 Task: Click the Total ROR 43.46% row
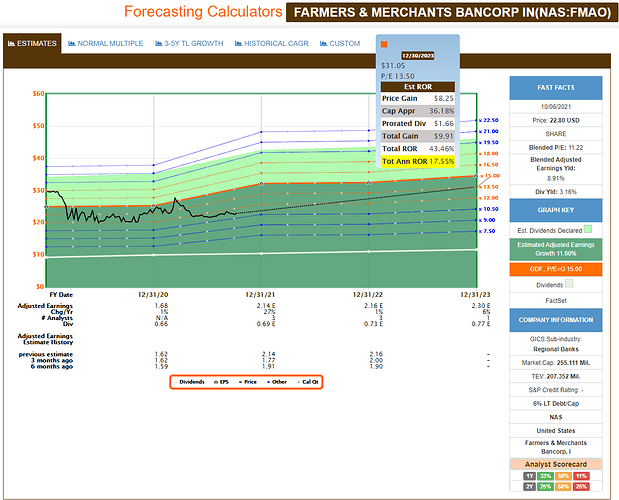point(418,148)
